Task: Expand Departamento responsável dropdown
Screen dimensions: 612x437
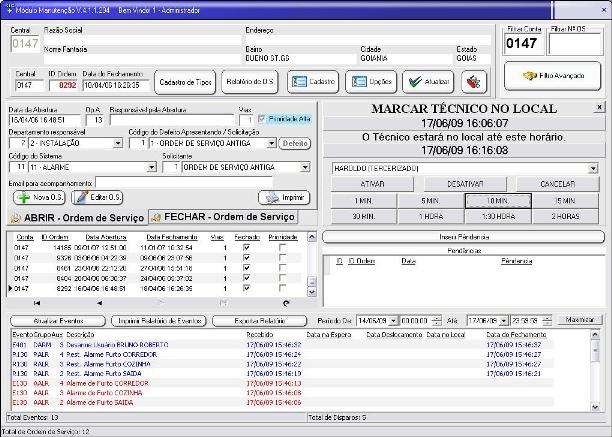Action: point(118,144)
